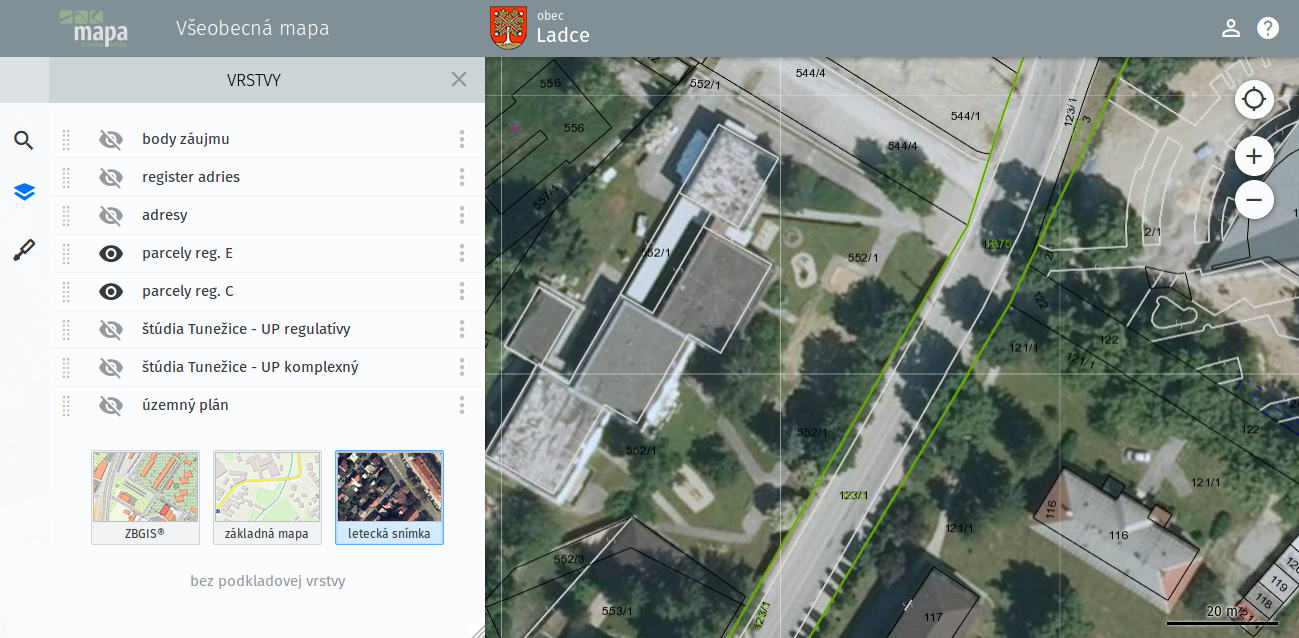Screen dimensions: 1299x638
Task: Hide the parcely reg. C layer
Action: pyautogui.click(x=111, y=291)
